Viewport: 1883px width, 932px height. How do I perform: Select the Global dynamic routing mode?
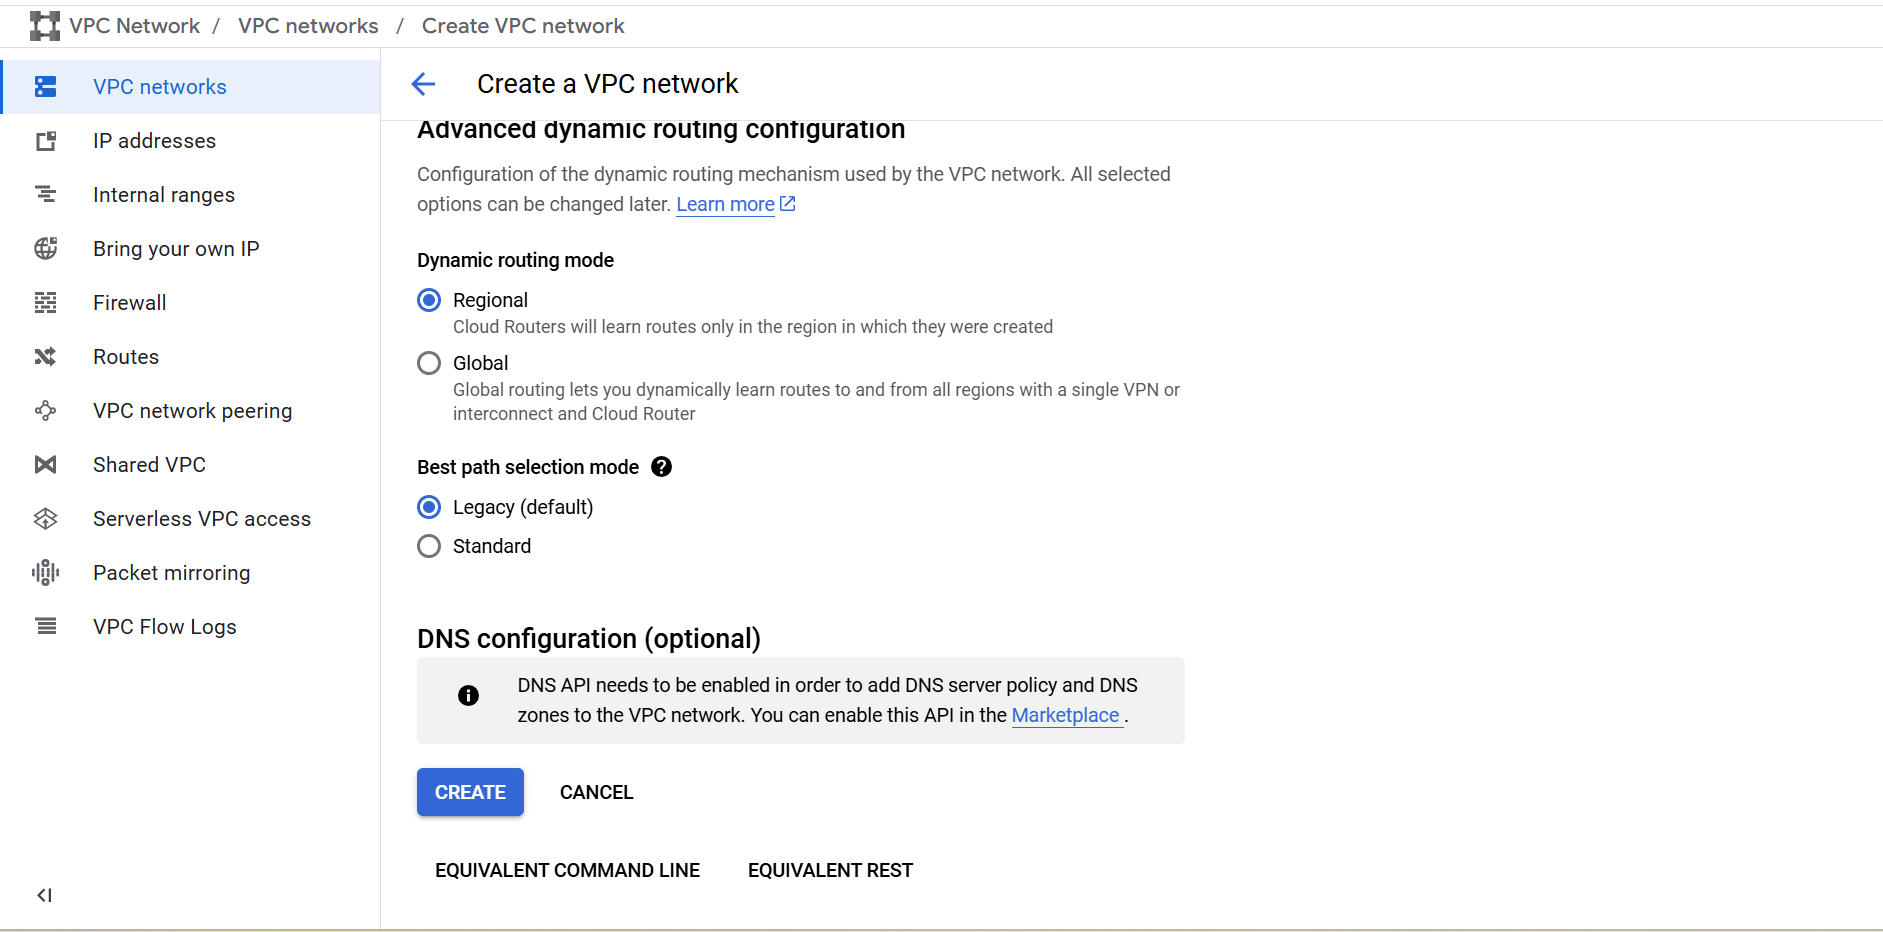429,363
